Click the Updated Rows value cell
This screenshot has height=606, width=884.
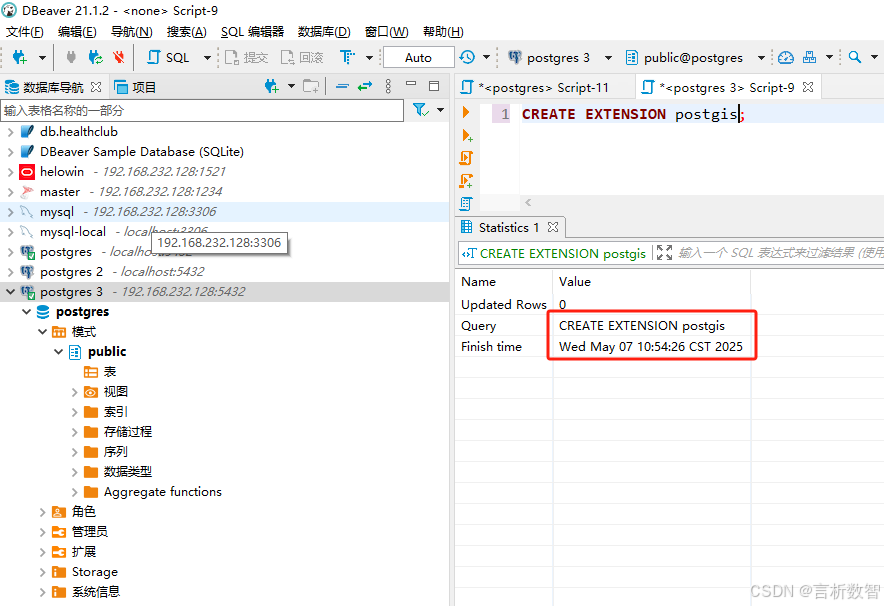tap(651, 304)
